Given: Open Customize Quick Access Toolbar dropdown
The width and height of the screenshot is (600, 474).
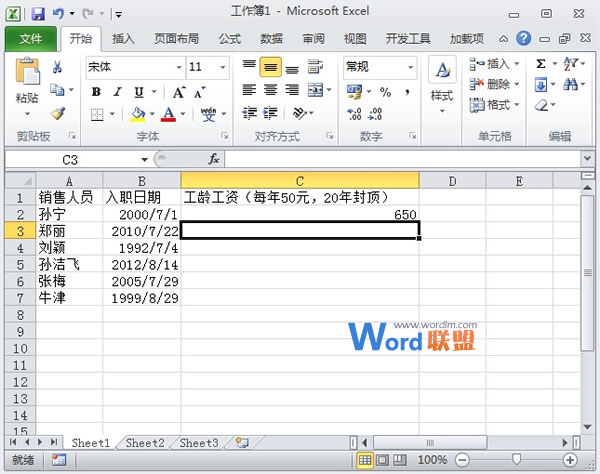Looking at the screenshot, I should tap(118, 15).
